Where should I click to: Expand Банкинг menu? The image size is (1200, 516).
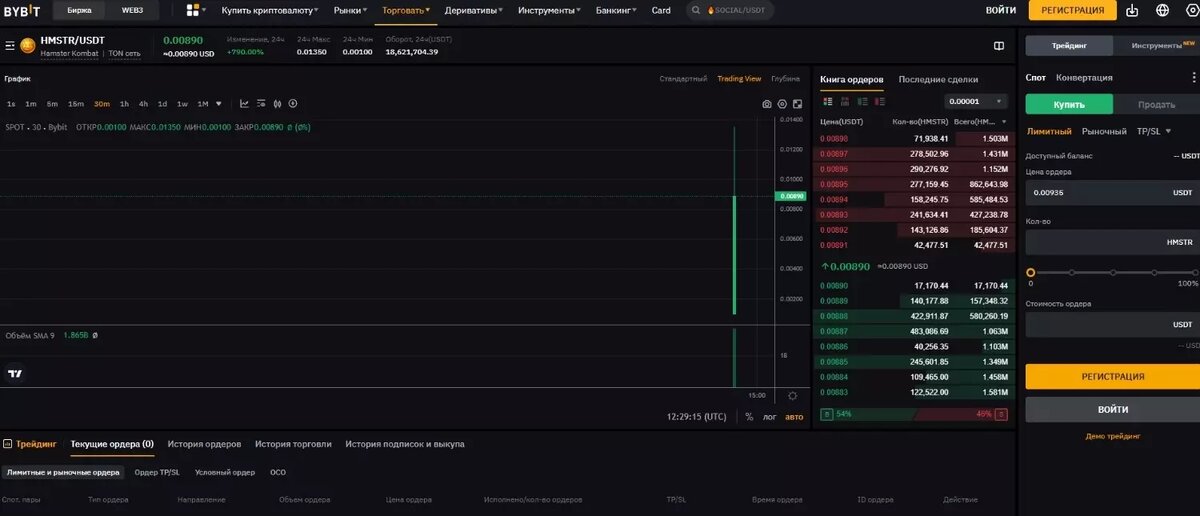coord(616,10)
